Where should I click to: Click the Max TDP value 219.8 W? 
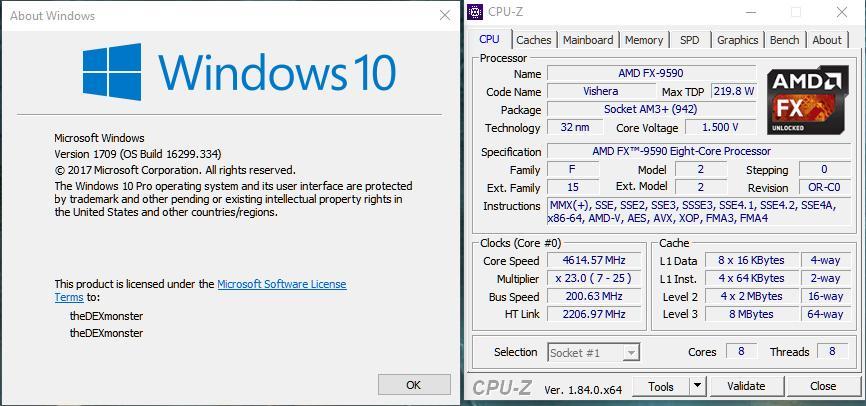tap(733, 91)
